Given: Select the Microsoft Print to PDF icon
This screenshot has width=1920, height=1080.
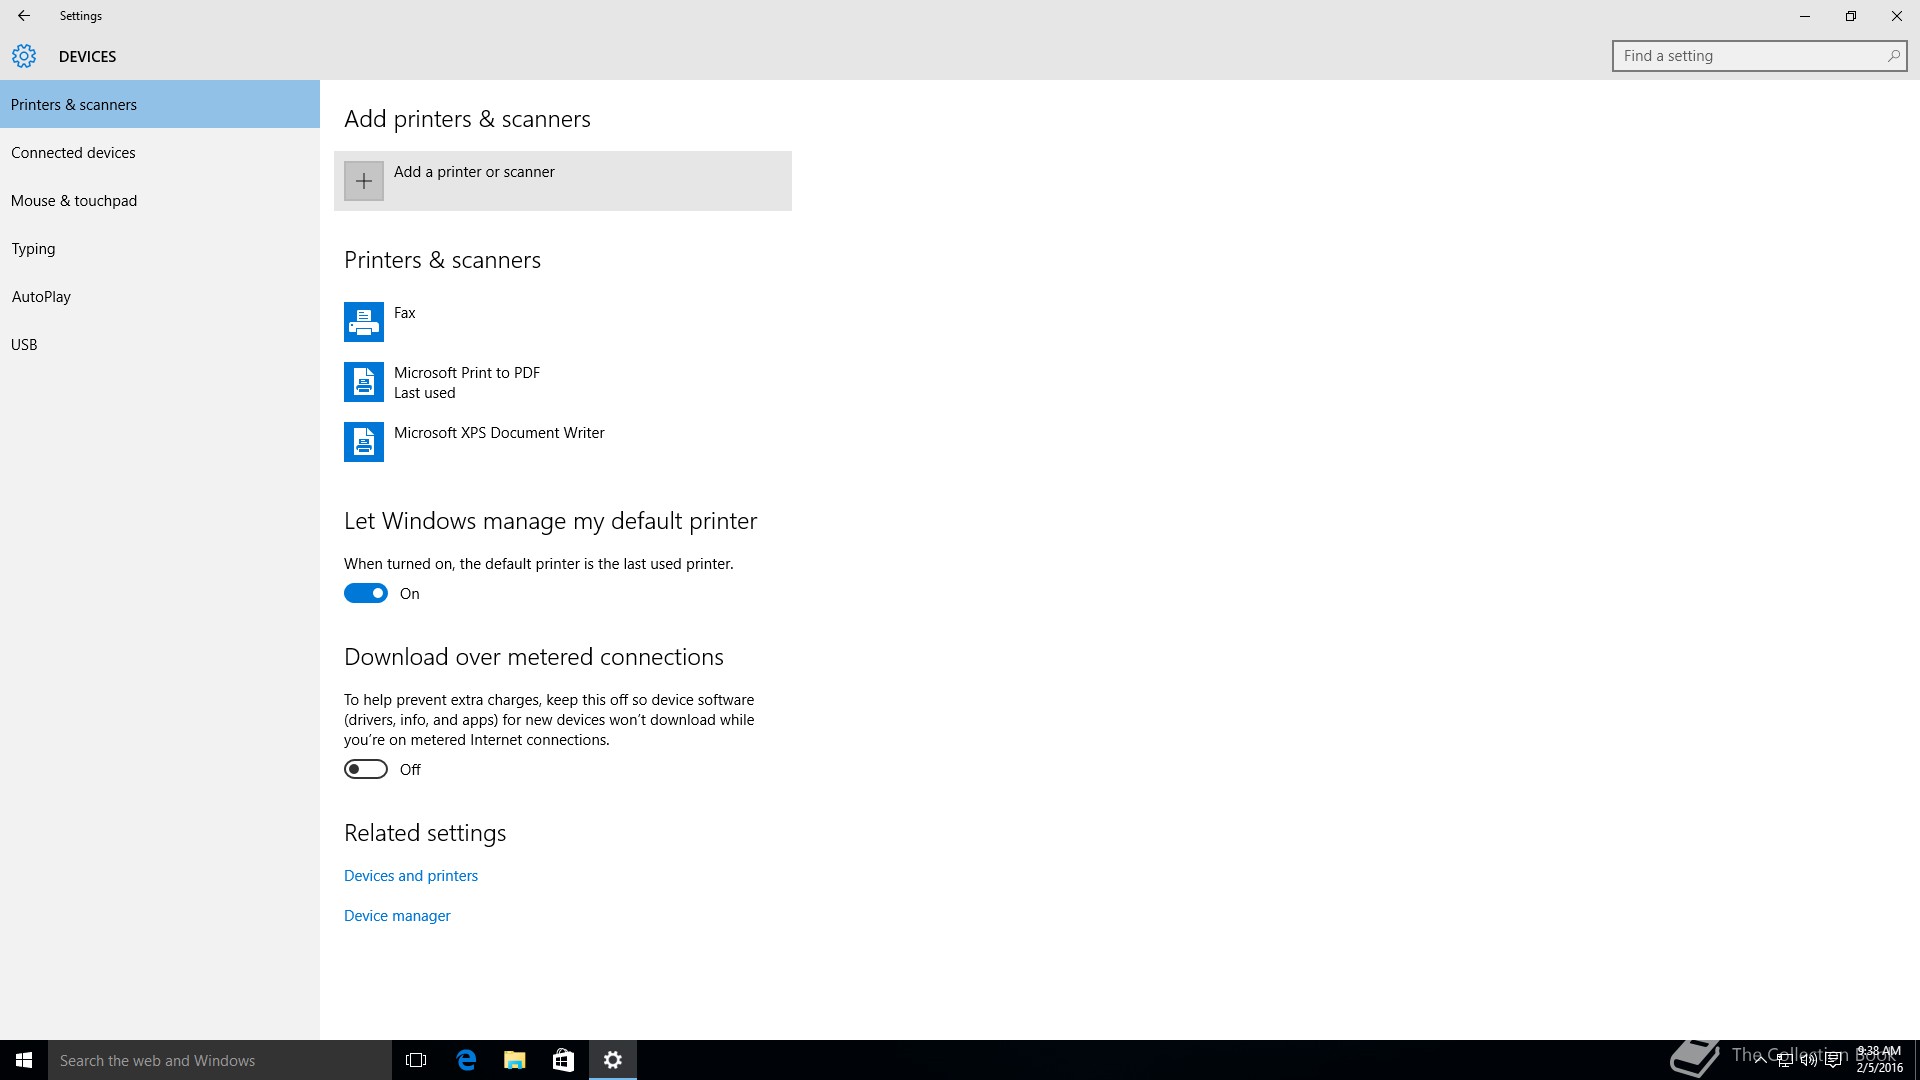Looking at the screenshot, I should (x=364, y=382).
